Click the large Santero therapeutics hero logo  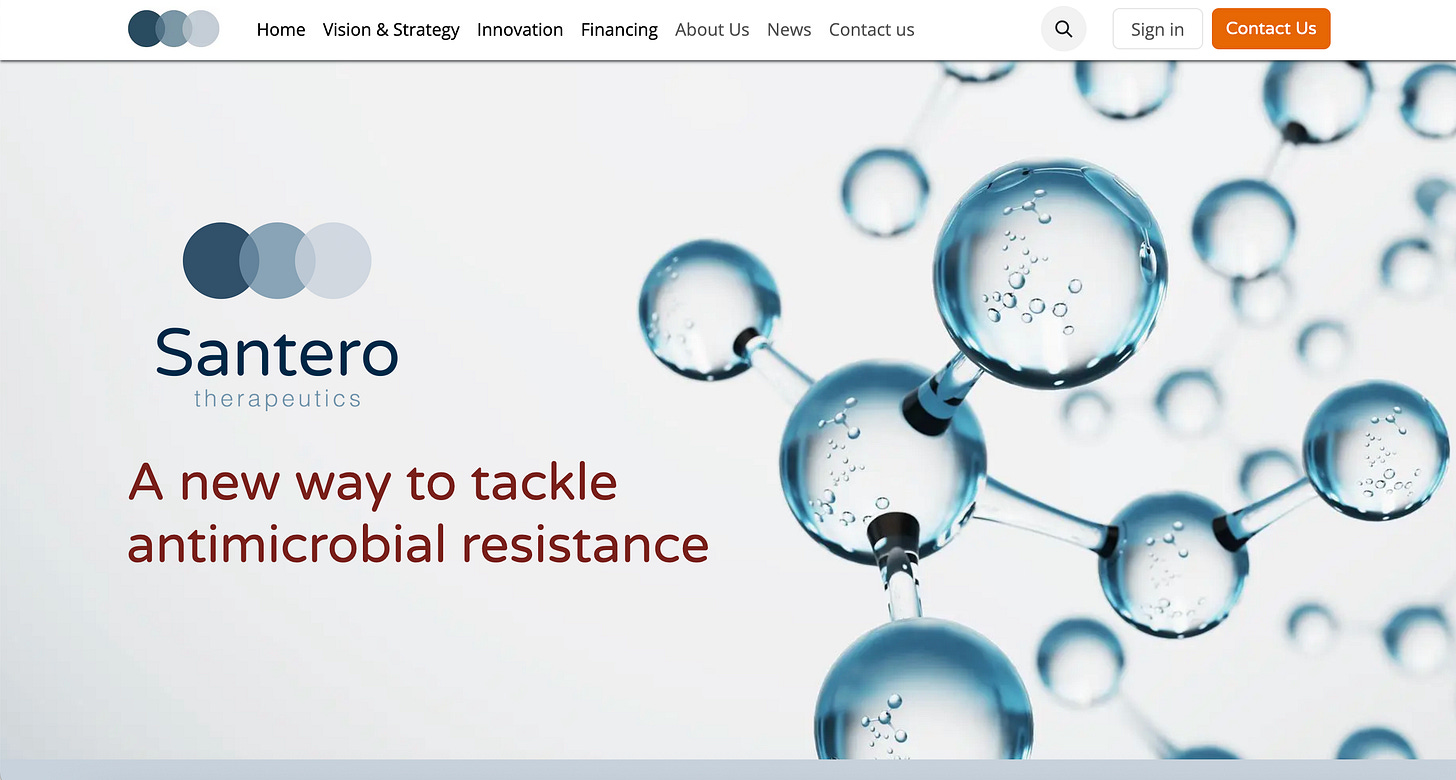[277, 315]
